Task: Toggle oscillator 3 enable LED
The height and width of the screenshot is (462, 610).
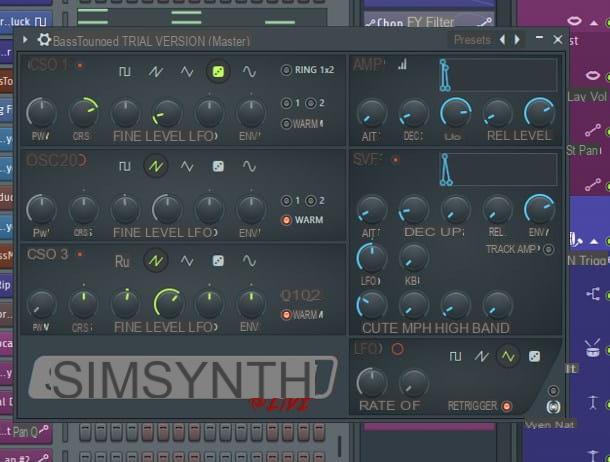Action: point(80,254)
